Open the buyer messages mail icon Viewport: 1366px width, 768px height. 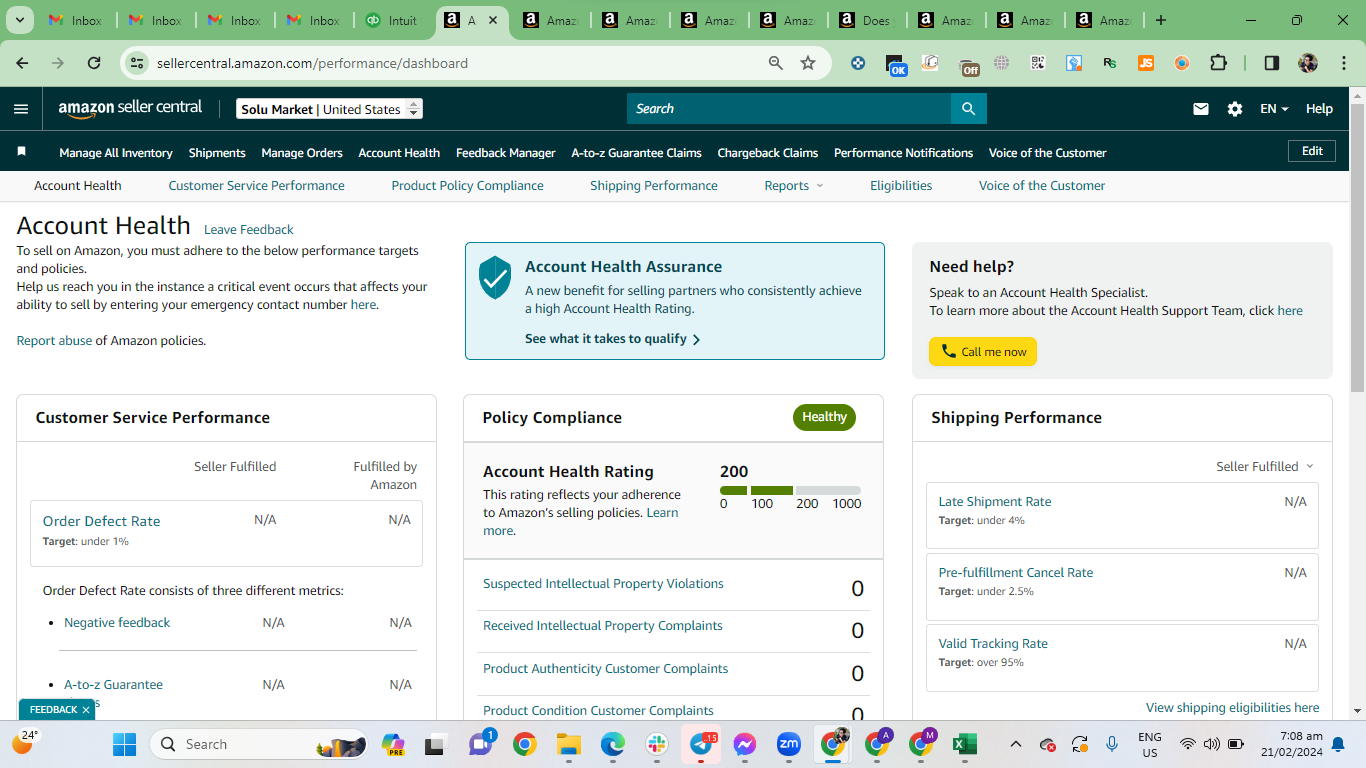point(1201,109)
